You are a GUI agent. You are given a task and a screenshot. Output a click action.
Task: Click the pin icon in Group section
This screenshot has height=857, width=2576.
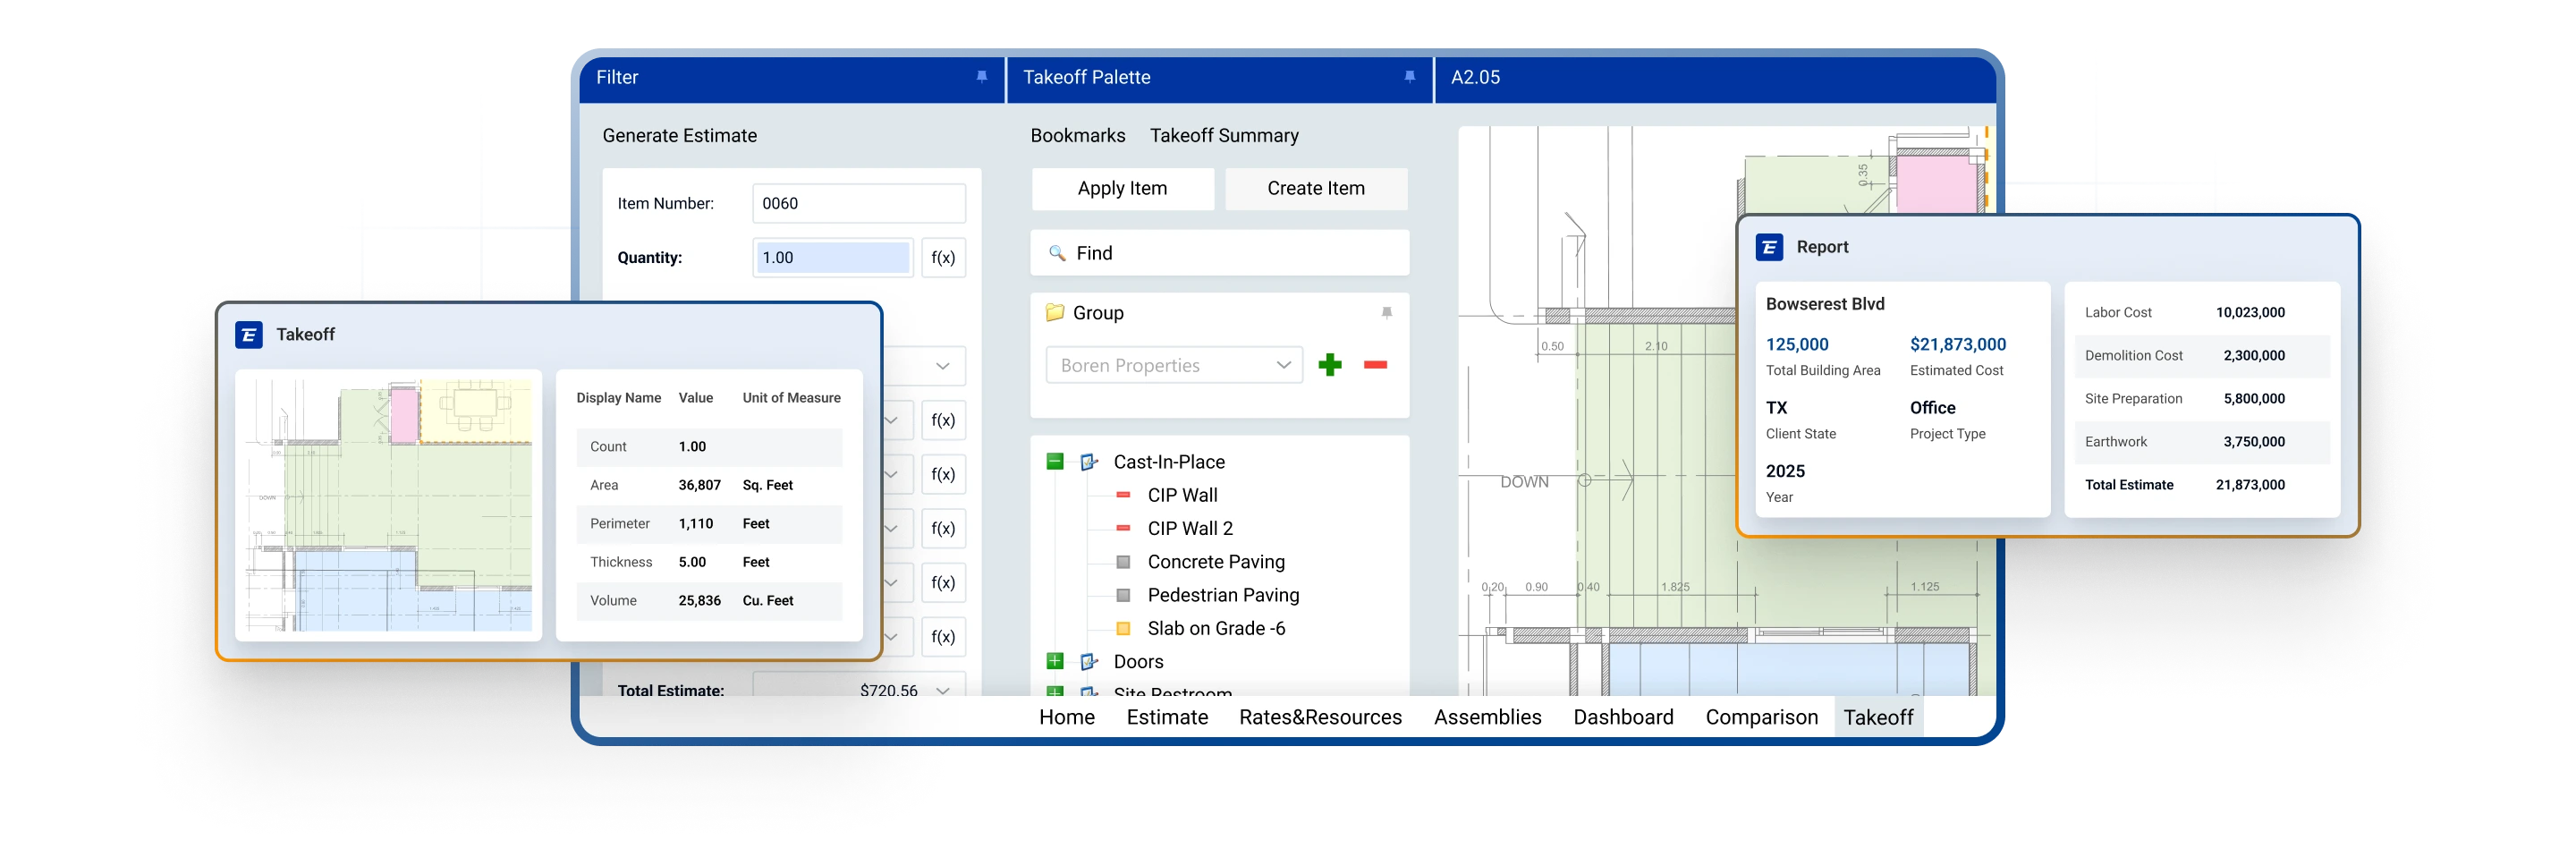coord(1386,313)
